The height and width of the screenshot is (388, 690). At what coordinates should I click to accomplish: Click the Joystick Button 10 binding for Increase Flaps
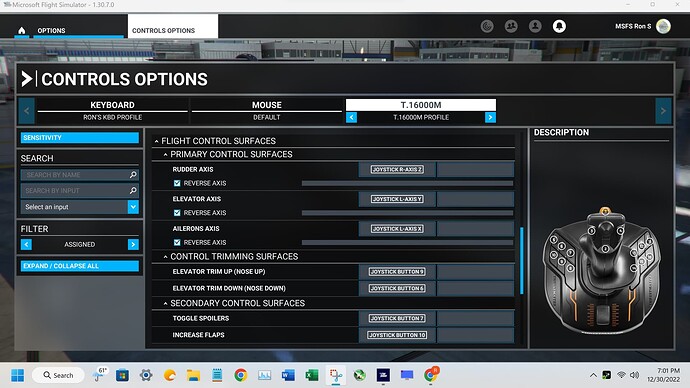tap(397, 335)
